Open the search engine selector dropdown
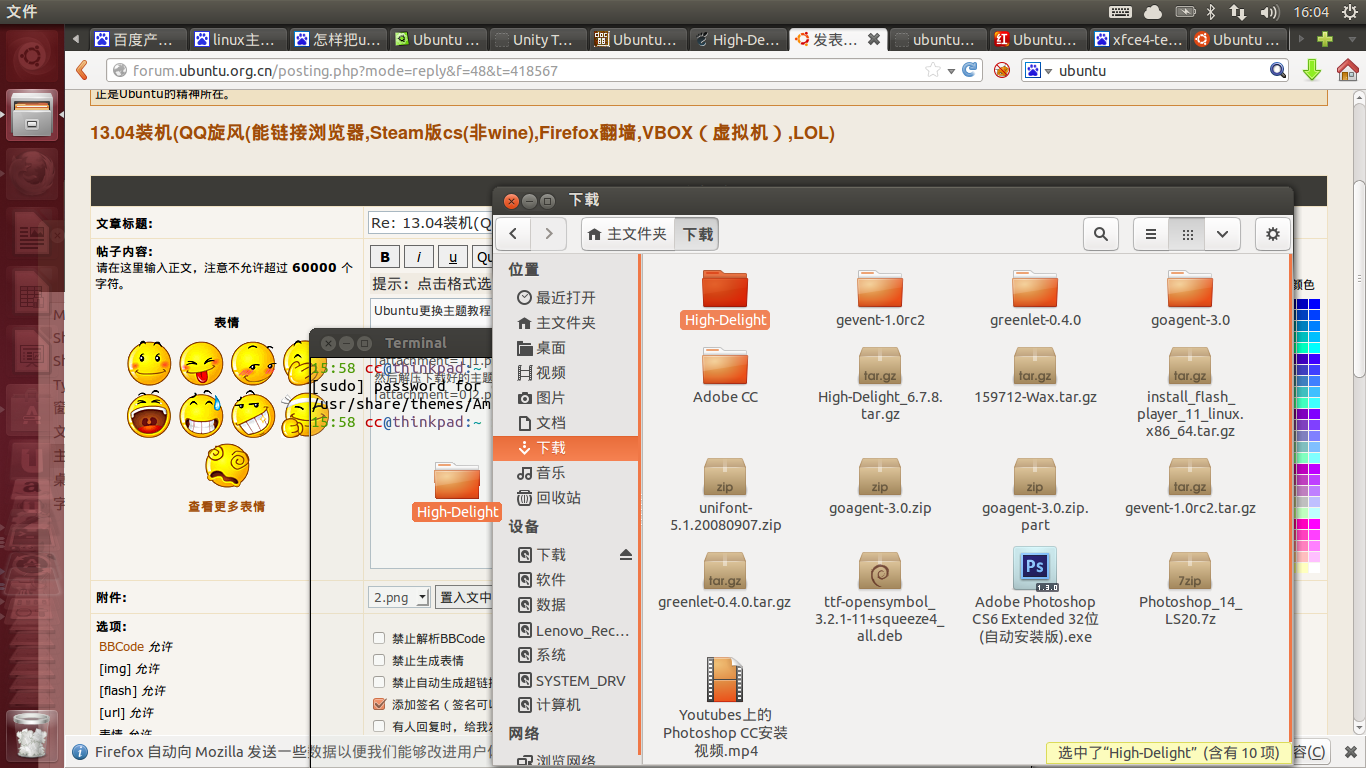This screenshot has width=1366, height=768. (x=1038, y=71)
